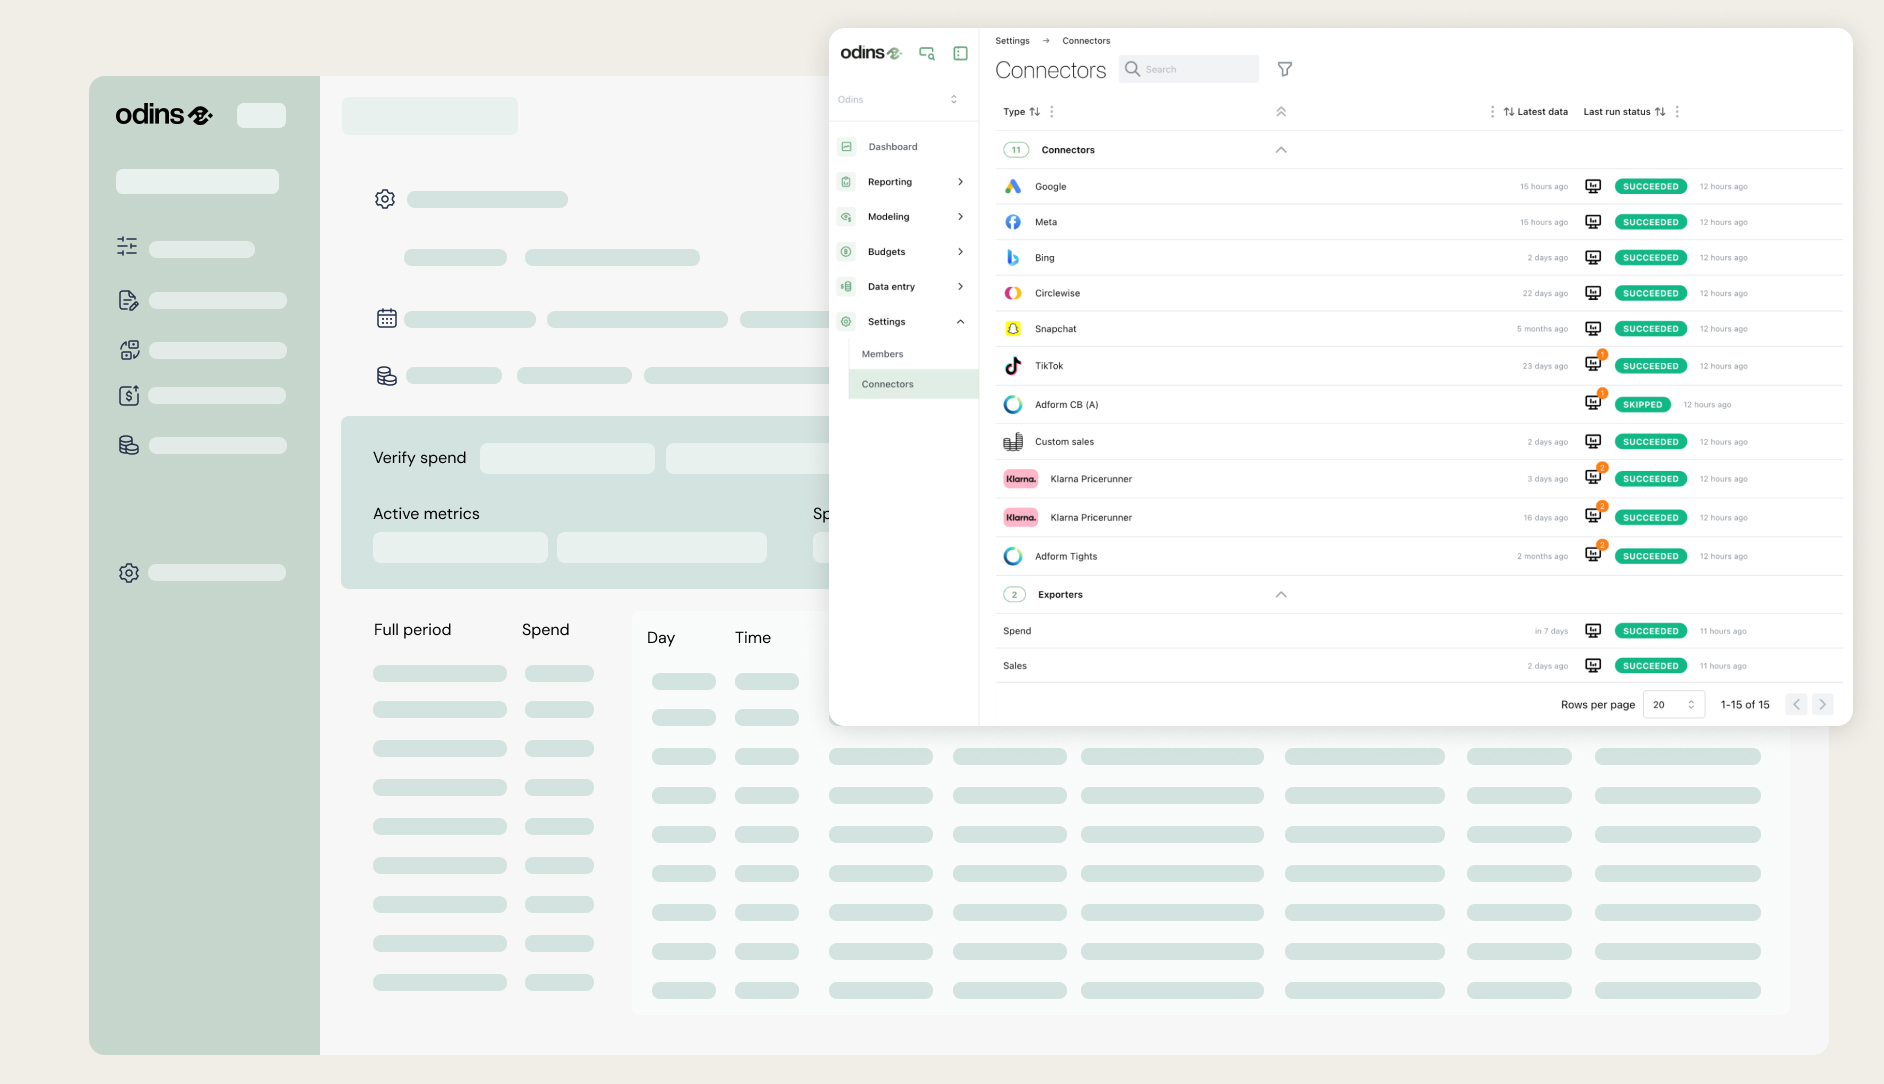This screenshot has height=1084, width=1884.
Task: Click the monitor log icon on the Snapchat row
Action: pyautogui.click(x=1592, y=328)
